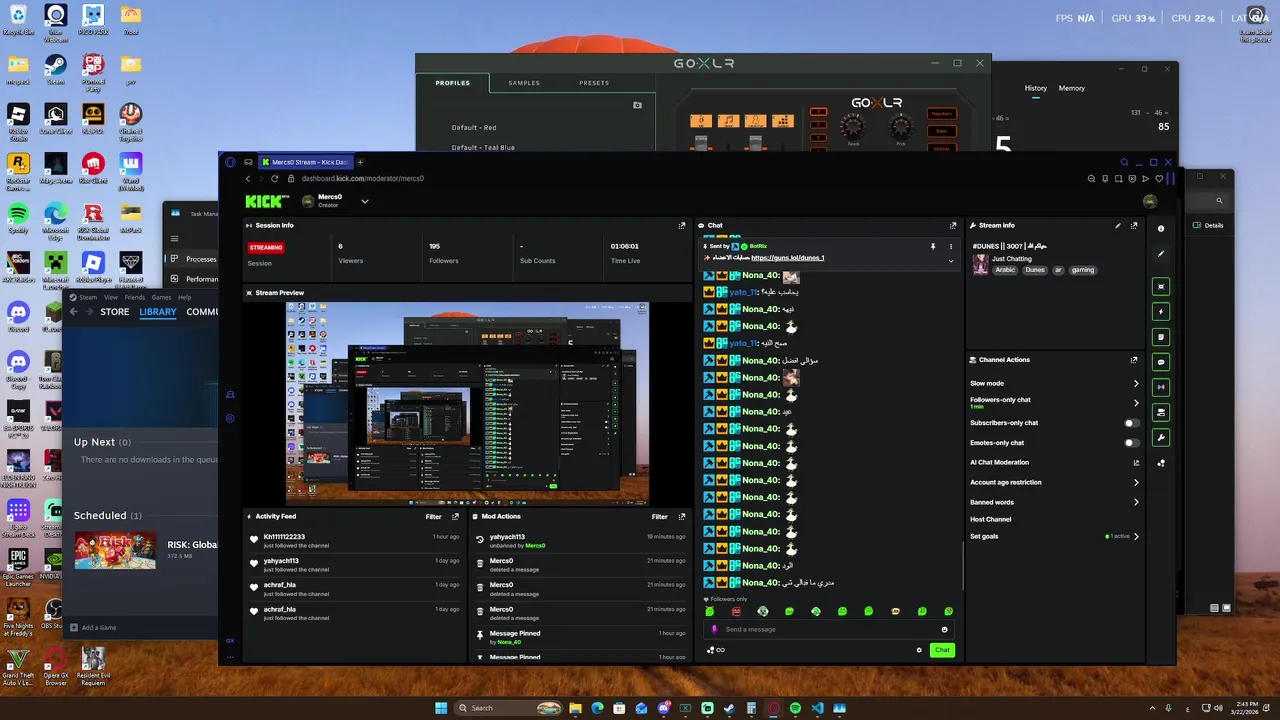Screen dimensions: 1280x720
Task: Click Host Channel action
Action: (991, 519)
